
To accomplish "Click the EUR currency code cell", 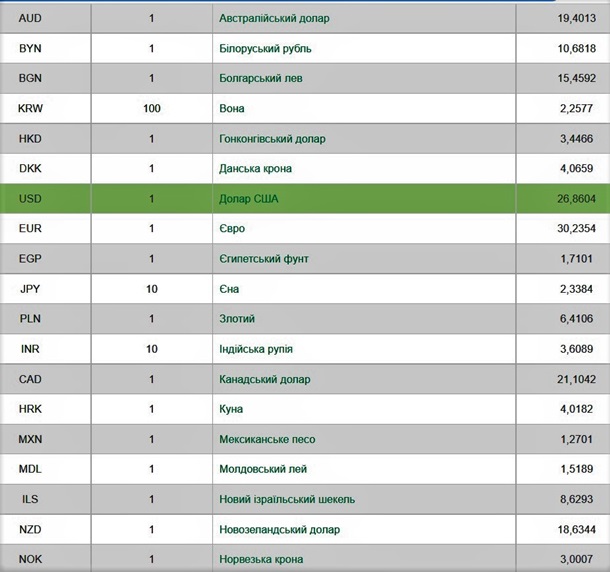I will [x=30, y=229].
